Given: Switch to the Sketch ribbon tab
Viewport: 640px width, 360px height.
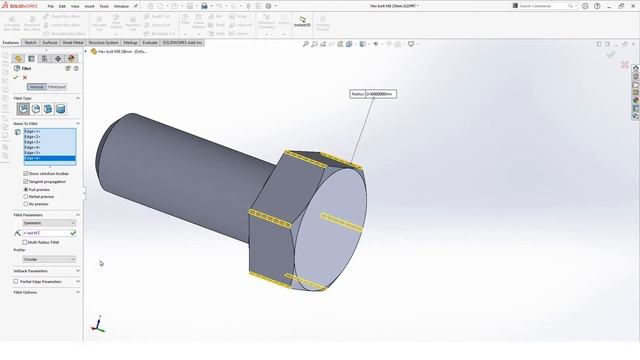Looking at the screenshot, I should (x=31, y=43).
